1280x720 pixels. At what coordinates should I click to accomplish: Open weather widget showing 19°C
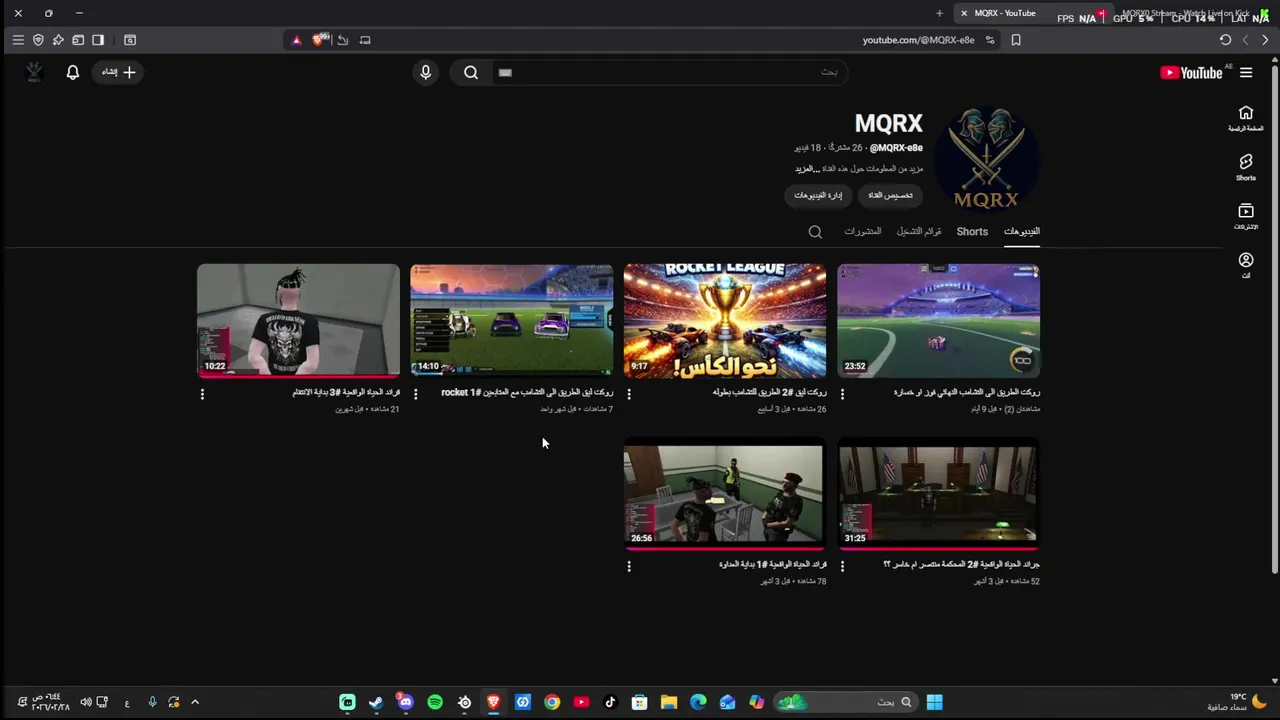click(x=1238, y=702)
